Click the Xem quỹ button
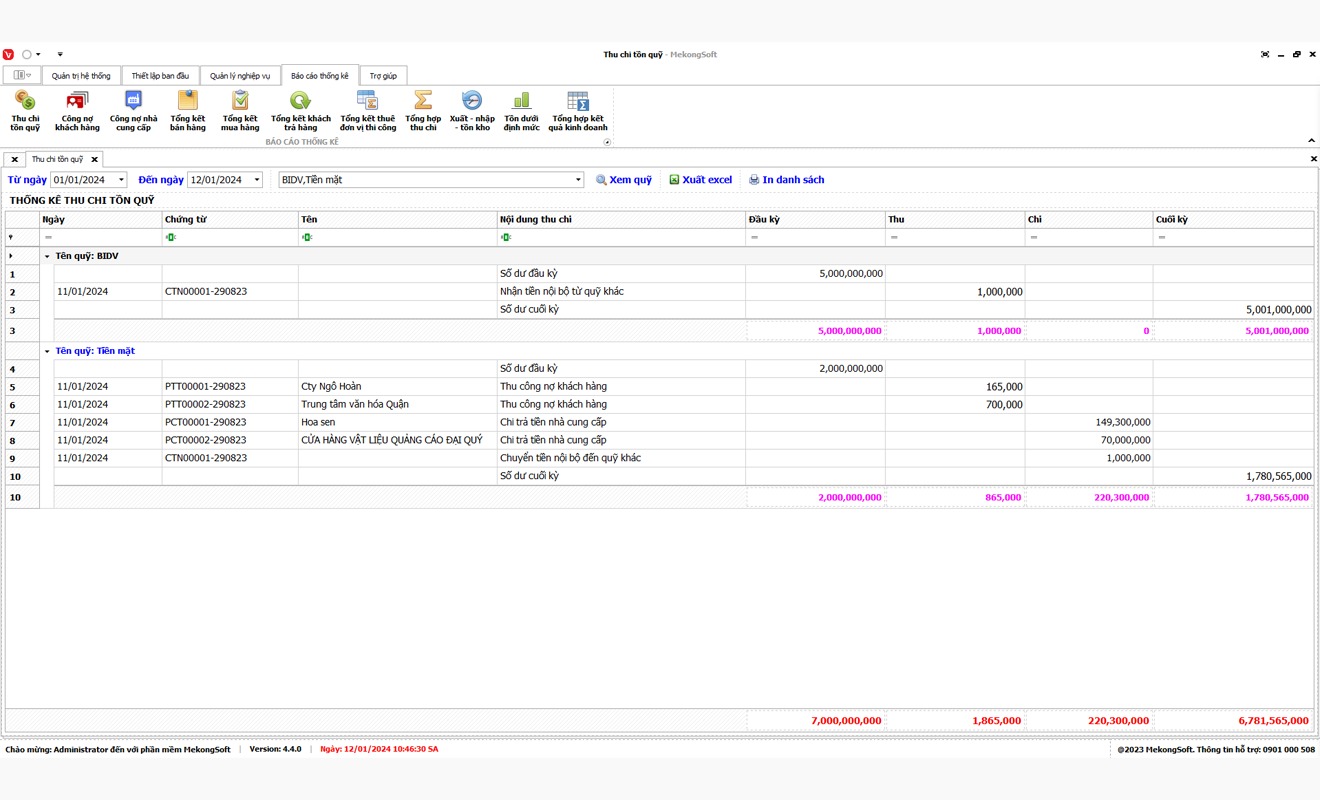The image size is (1320, 800). tap(624, 180)
